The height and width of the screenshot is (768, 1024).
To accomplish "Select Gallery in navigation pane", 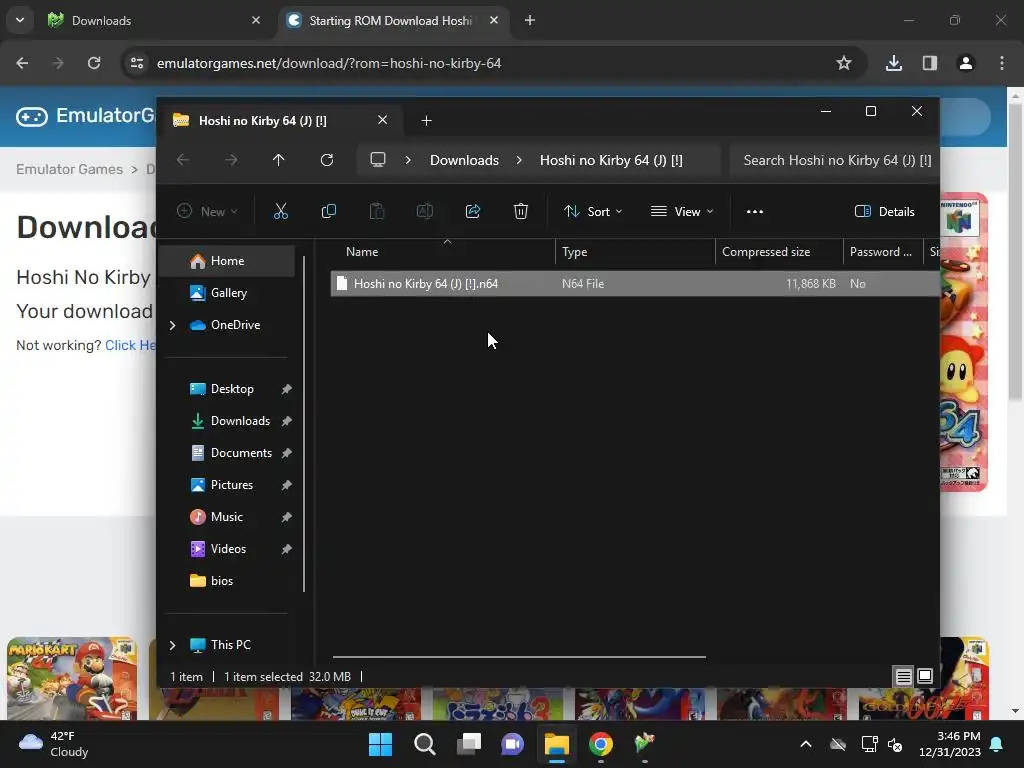I will 227,293.
